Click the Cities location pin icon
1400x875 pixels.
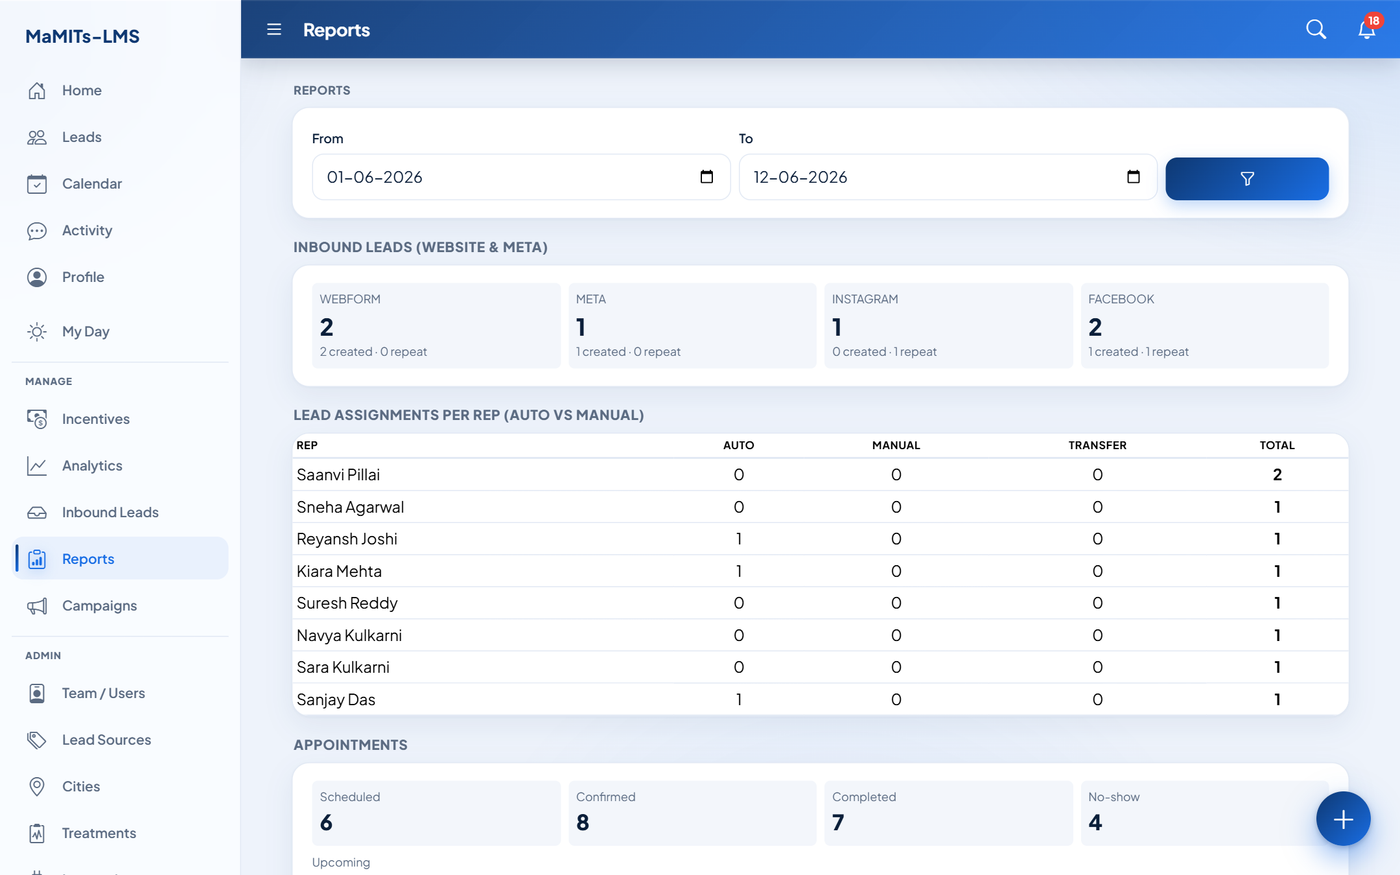point(37,787)
